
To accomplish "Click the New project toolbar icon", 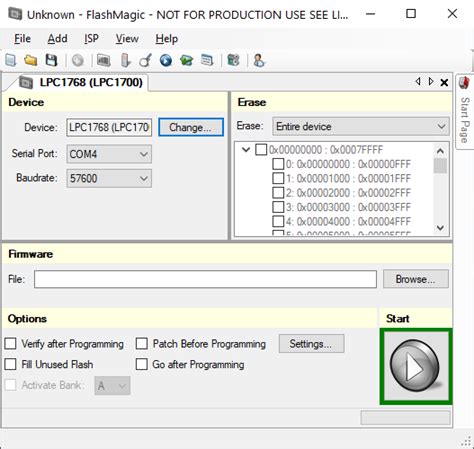I will (11, 61).
